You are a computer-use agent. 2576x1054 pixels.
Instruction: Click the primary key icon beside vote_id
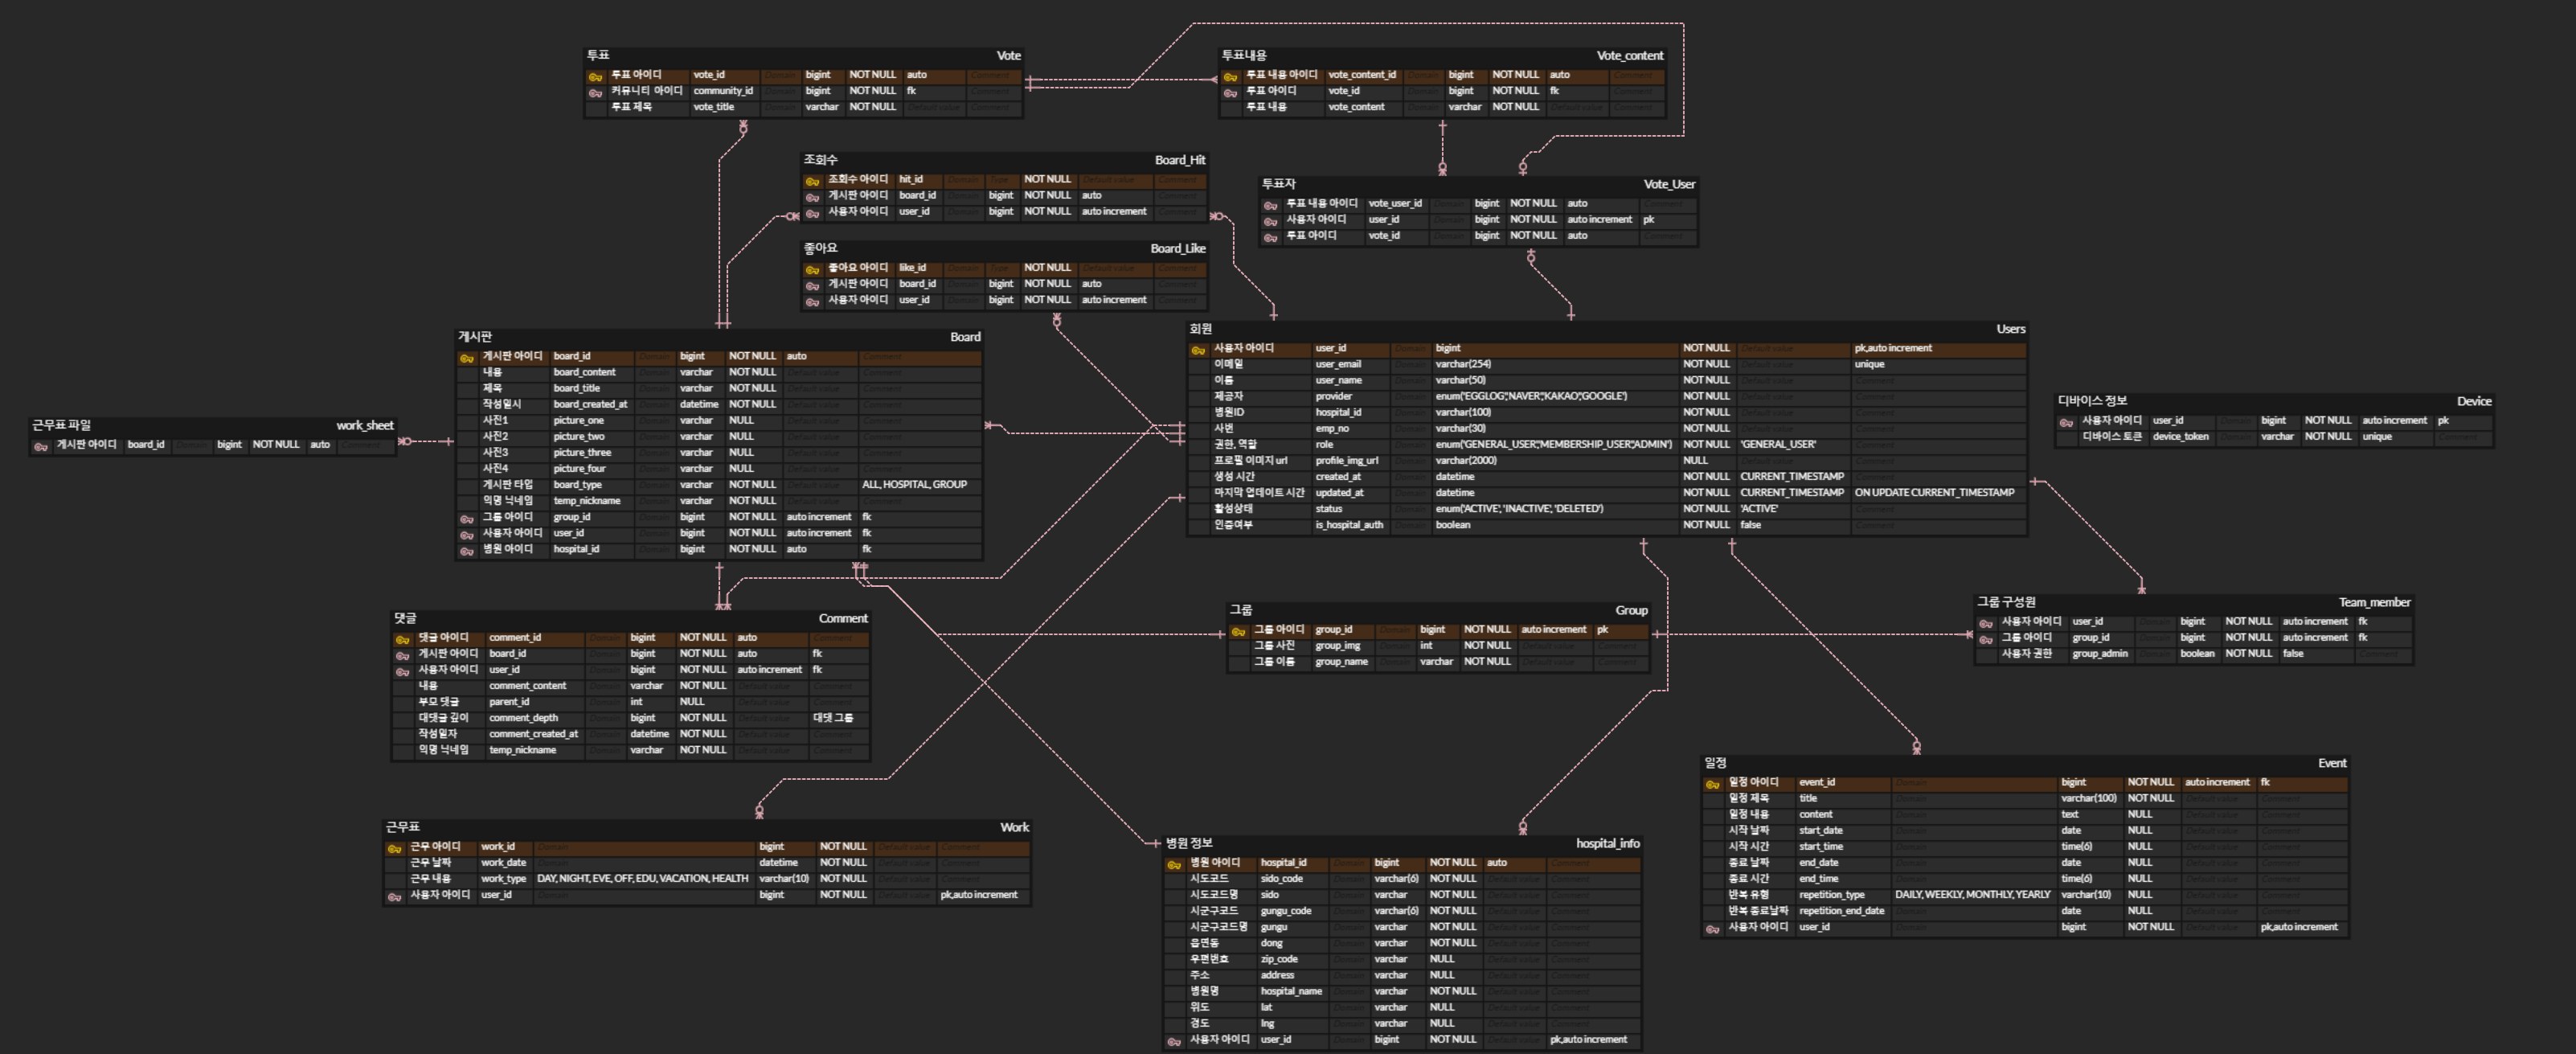tap(596, 76)
